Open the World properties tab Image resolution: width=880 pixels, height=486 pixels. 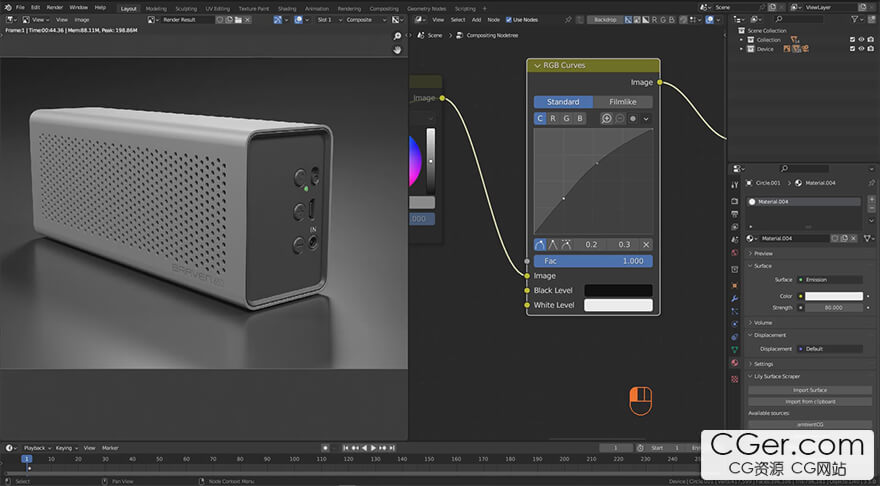pyautogui.click(x=735, y=253)
